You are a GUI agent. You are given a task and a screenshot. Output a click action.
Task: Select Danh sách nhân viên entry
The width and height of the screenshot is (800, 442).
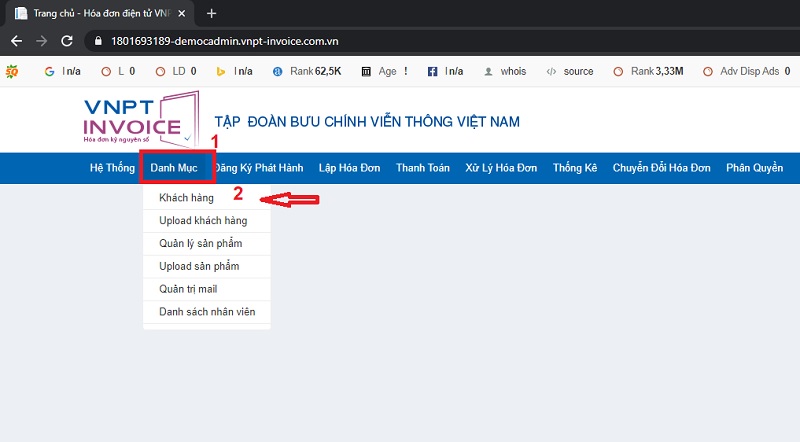207,312
